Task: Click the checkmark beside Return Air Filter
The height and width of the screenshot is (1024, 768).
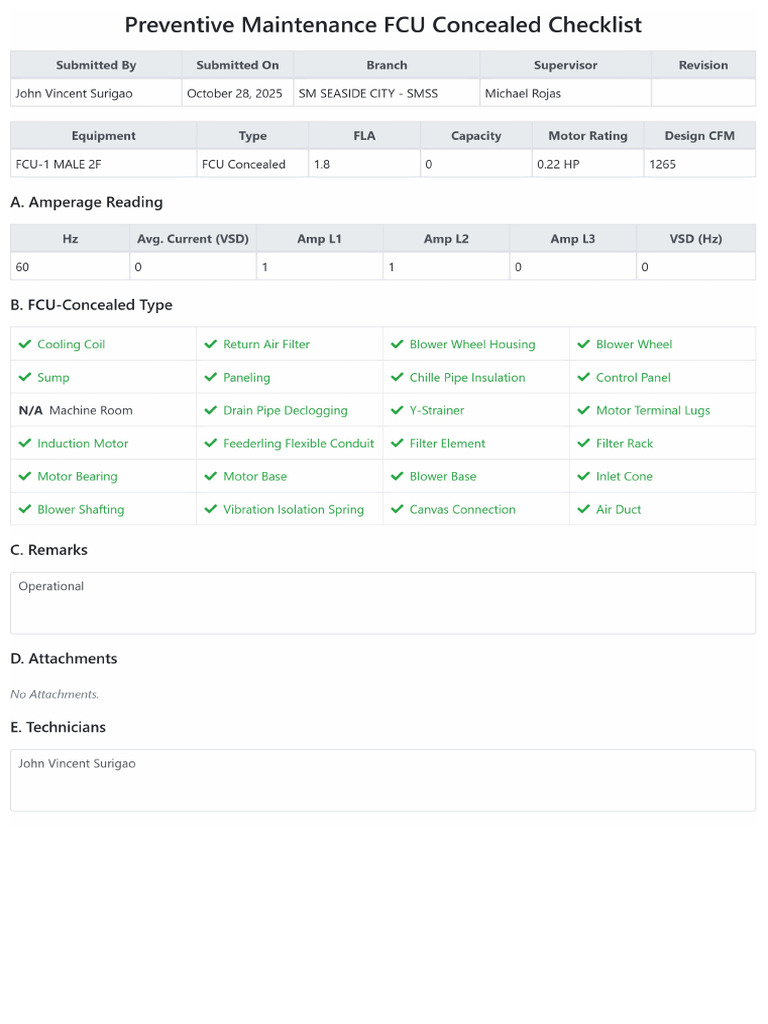Action: pyautogui.click(x=211, y=344)
